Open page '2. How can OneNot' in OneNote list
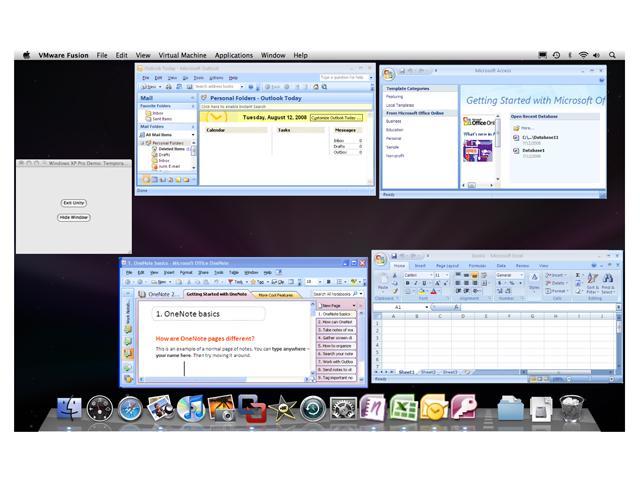The image size is (640, 480). [x=337, y=322]
